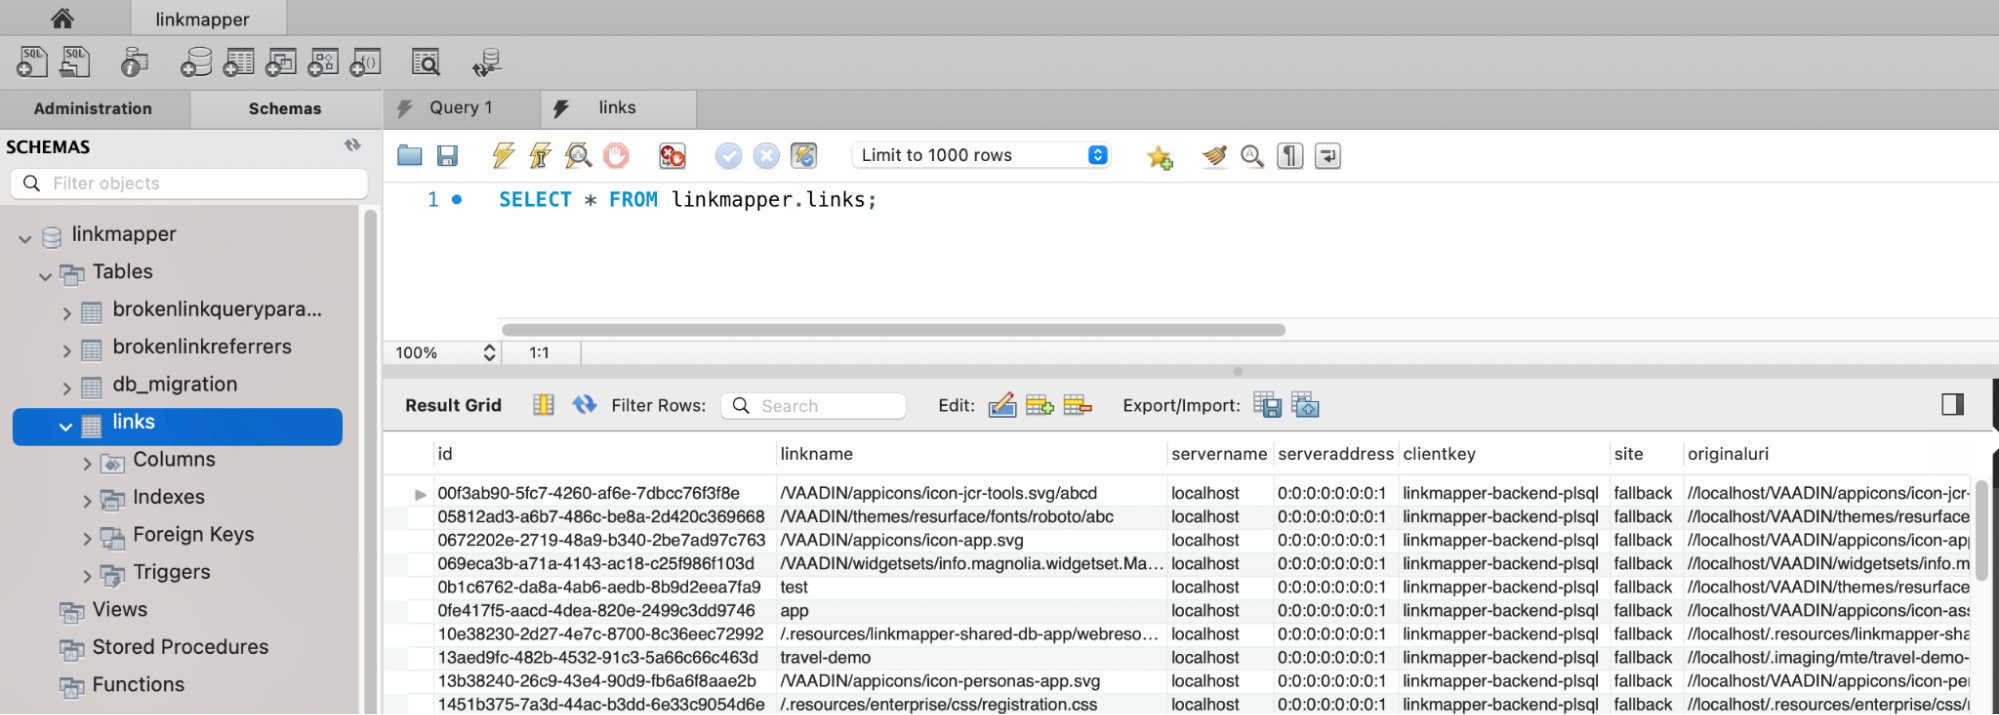The image size is (1999, 715).
Task: Click the Home icon
Action: pos(62,18)
